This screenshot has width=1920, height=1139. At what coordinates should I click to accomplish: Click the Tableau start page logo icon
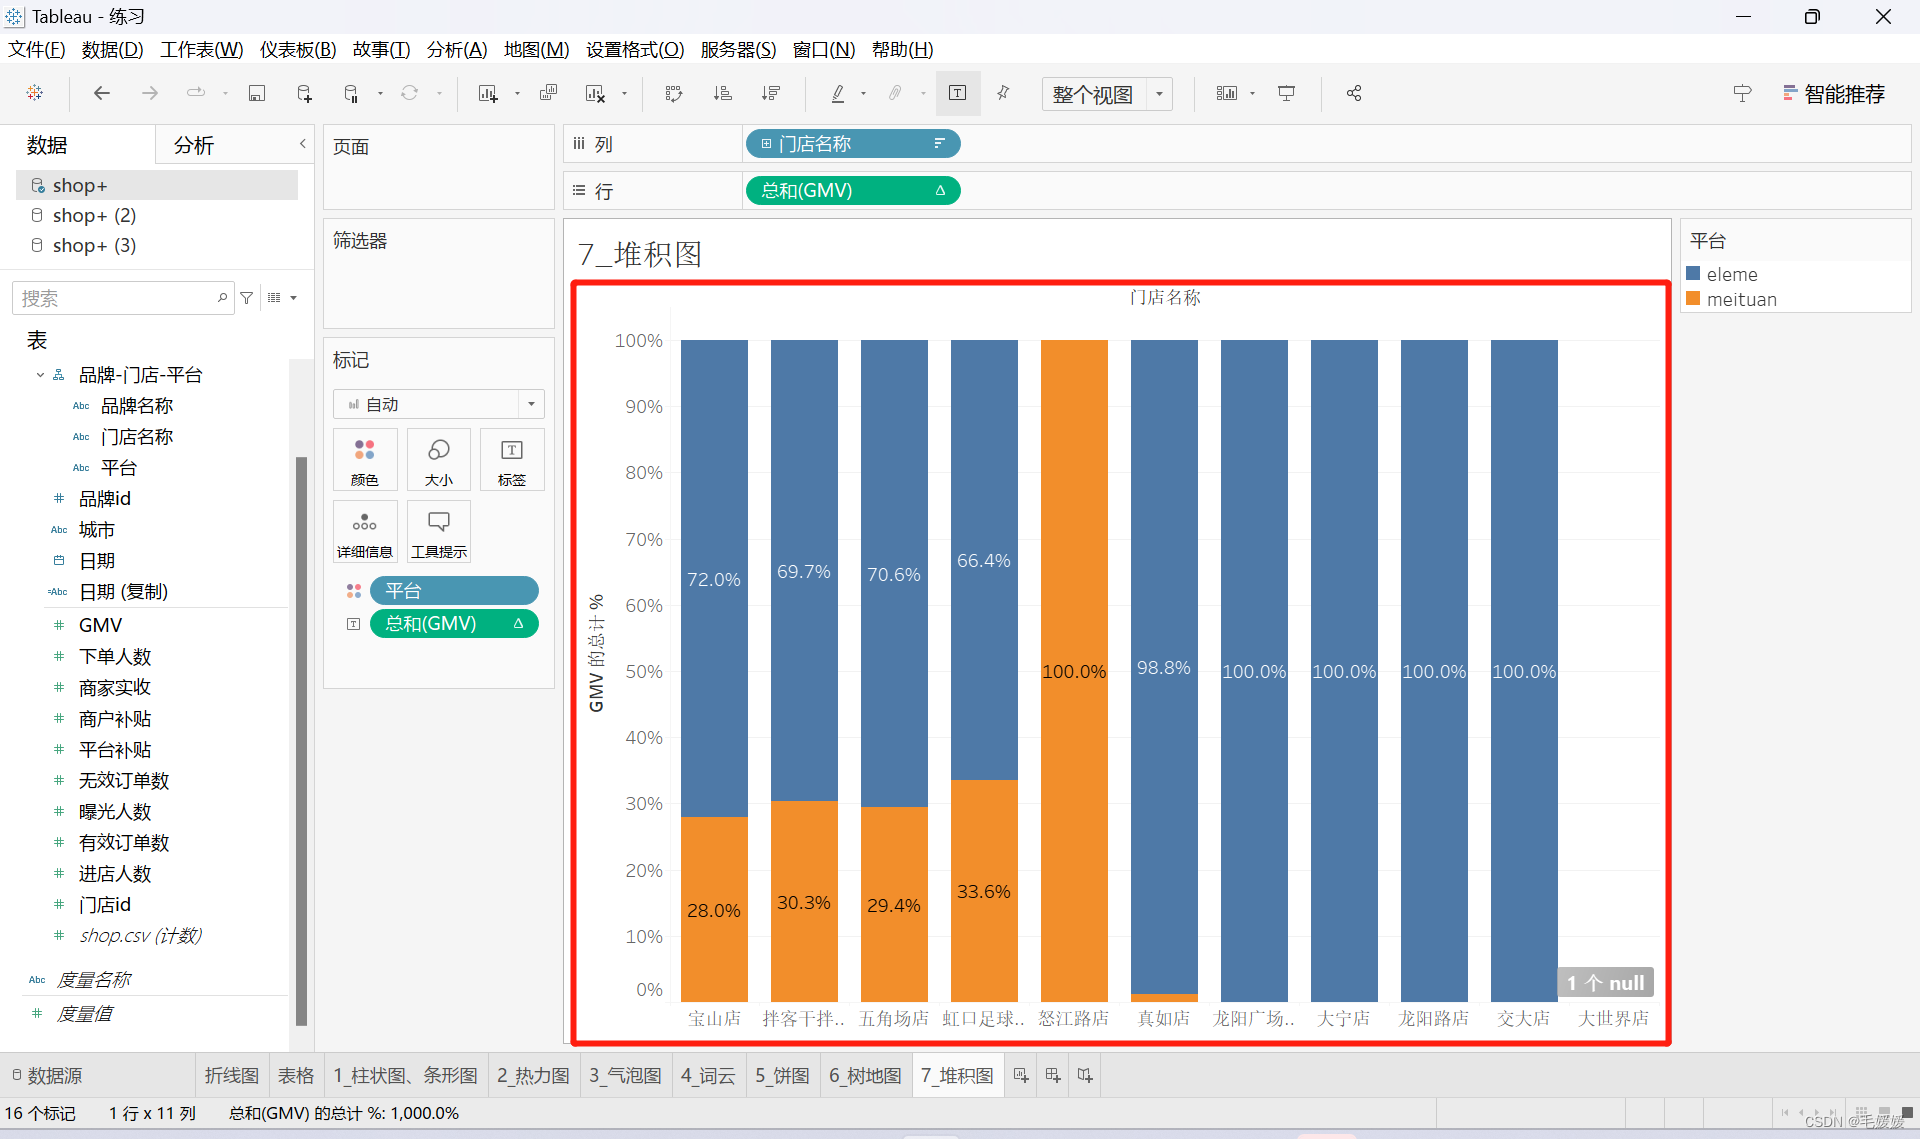click(35, 93)
